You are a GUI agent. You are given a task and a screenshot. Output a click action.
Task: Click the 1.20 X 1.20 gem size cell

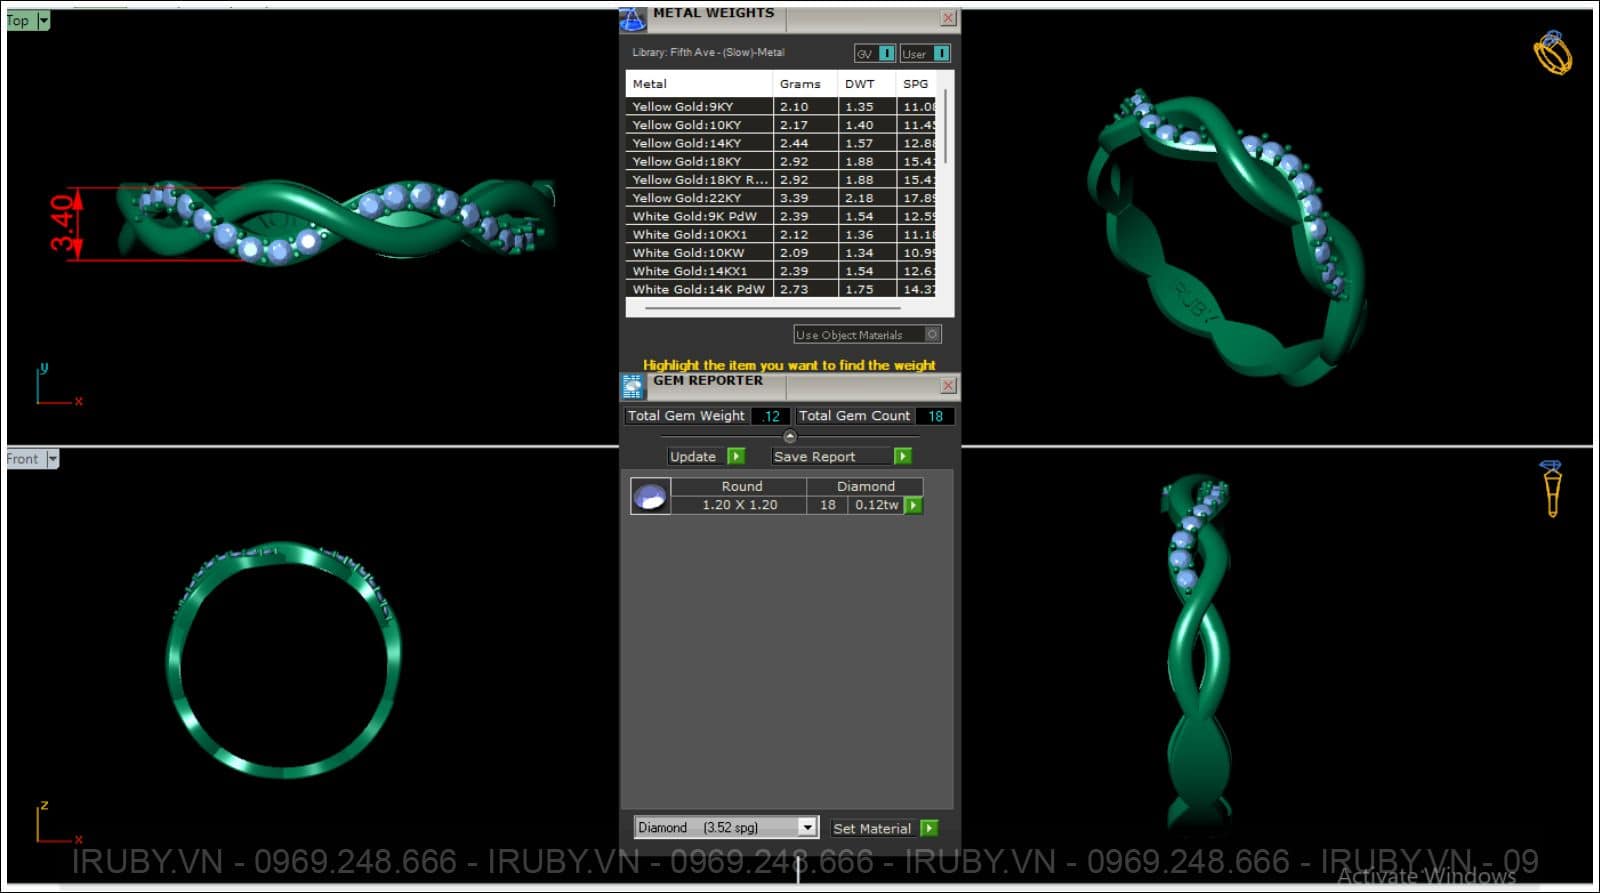tap(739, 505)
